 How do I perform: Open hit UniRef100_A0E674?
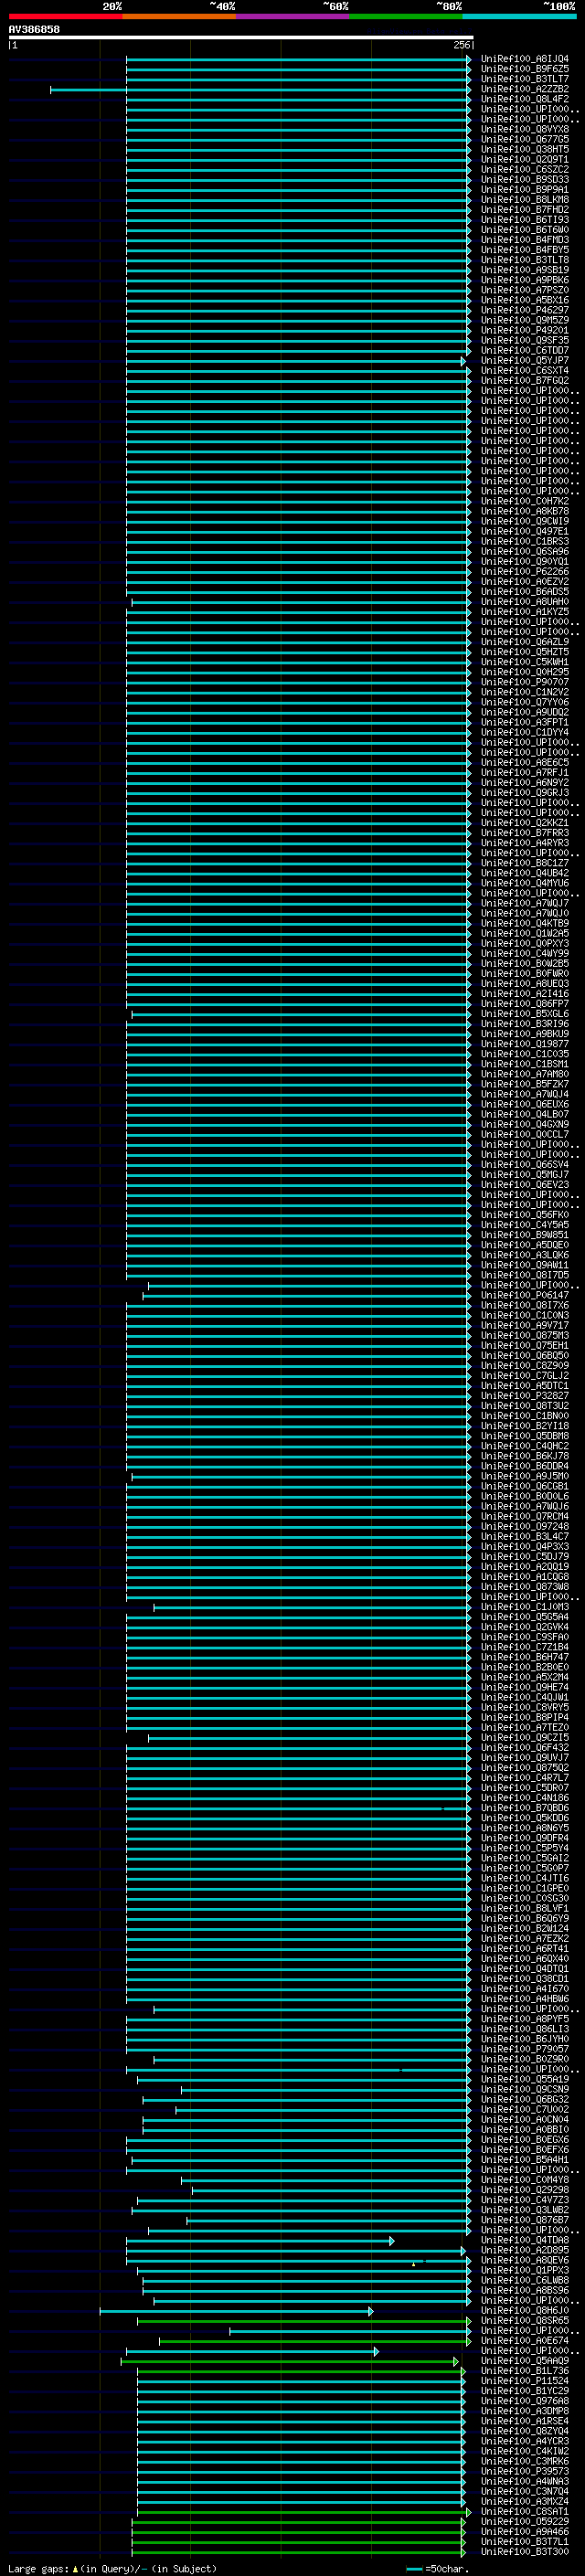pyautogui.click(x=524, y=2340)
